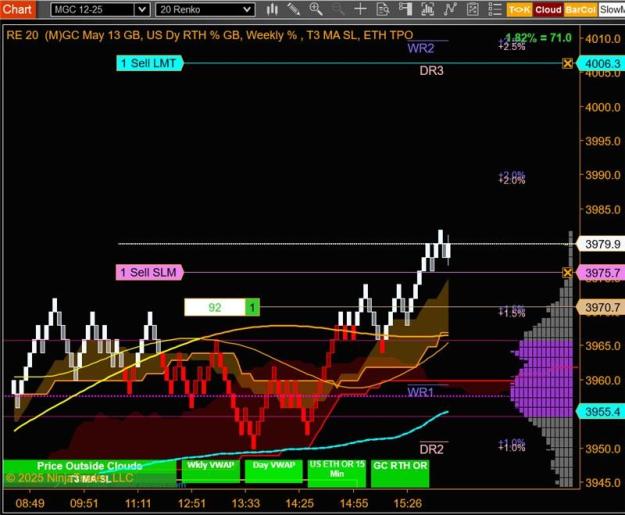This screenshot has width=625, height=515.
Task: Click the 1 Sell LMT order label
Action: (149, 63)
